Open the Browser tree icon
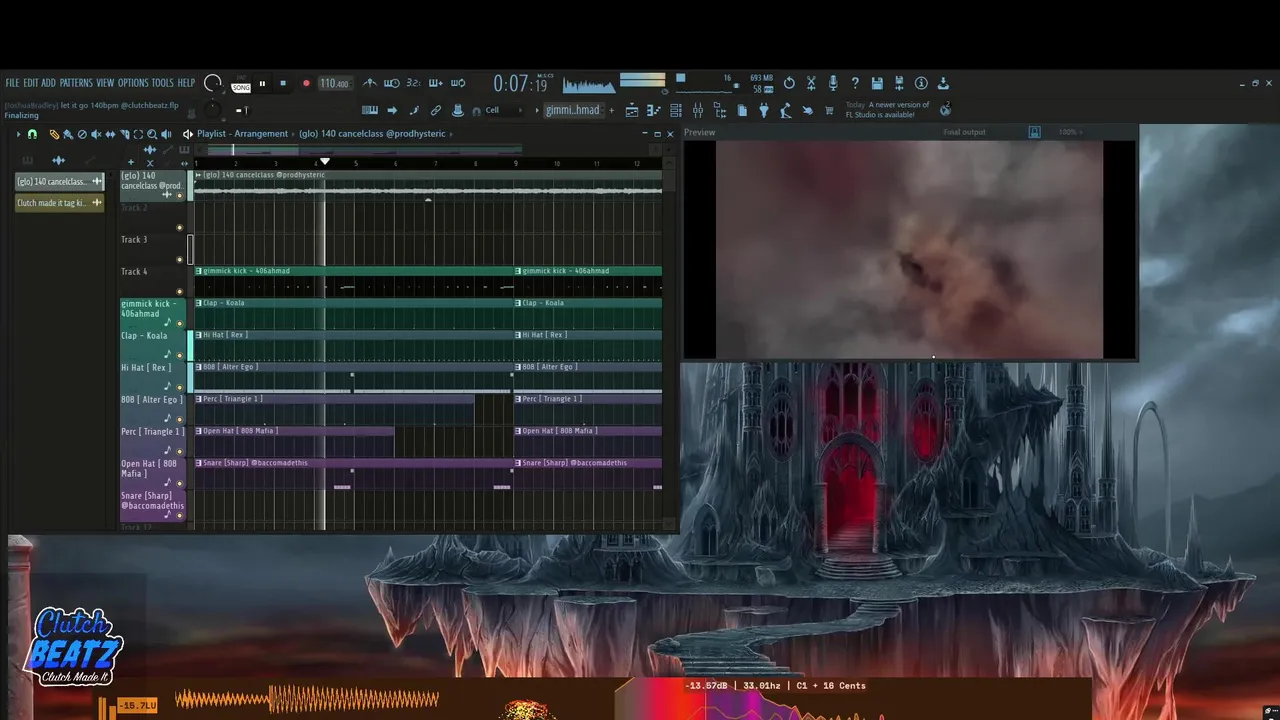1280x720 pixels. pos(720,110)
